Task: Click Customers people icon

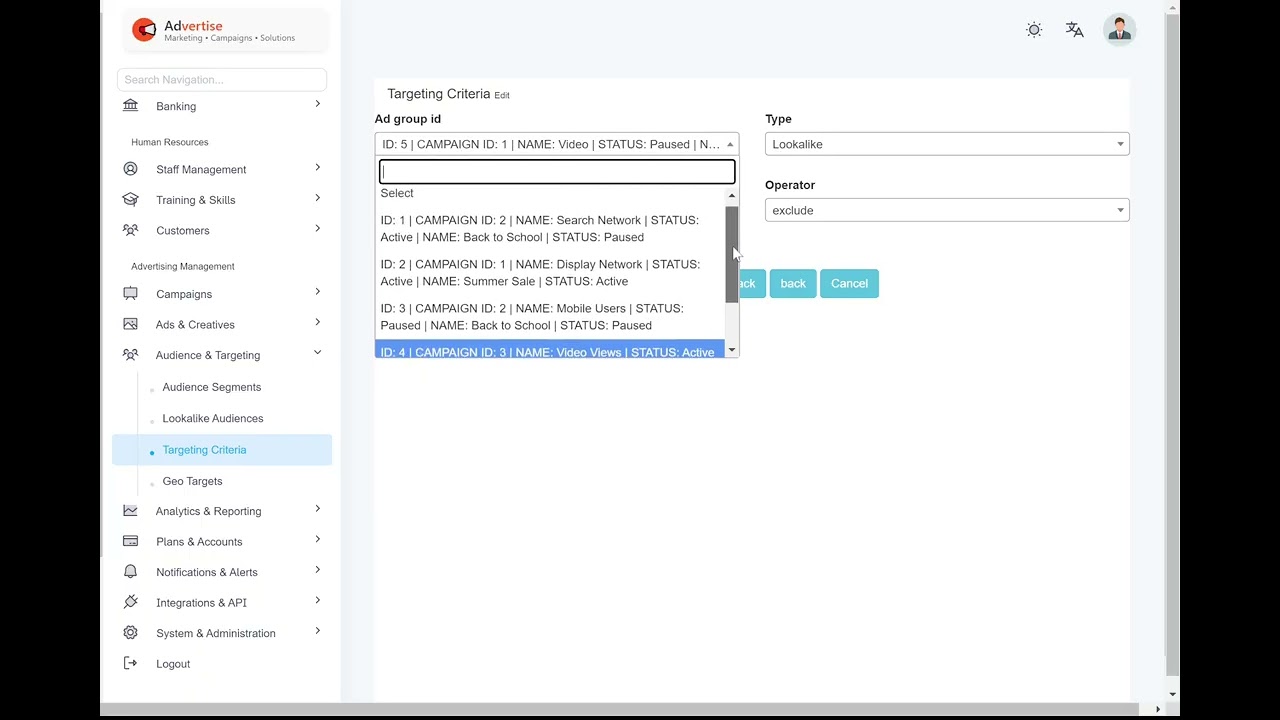Action: pos(130,230)
